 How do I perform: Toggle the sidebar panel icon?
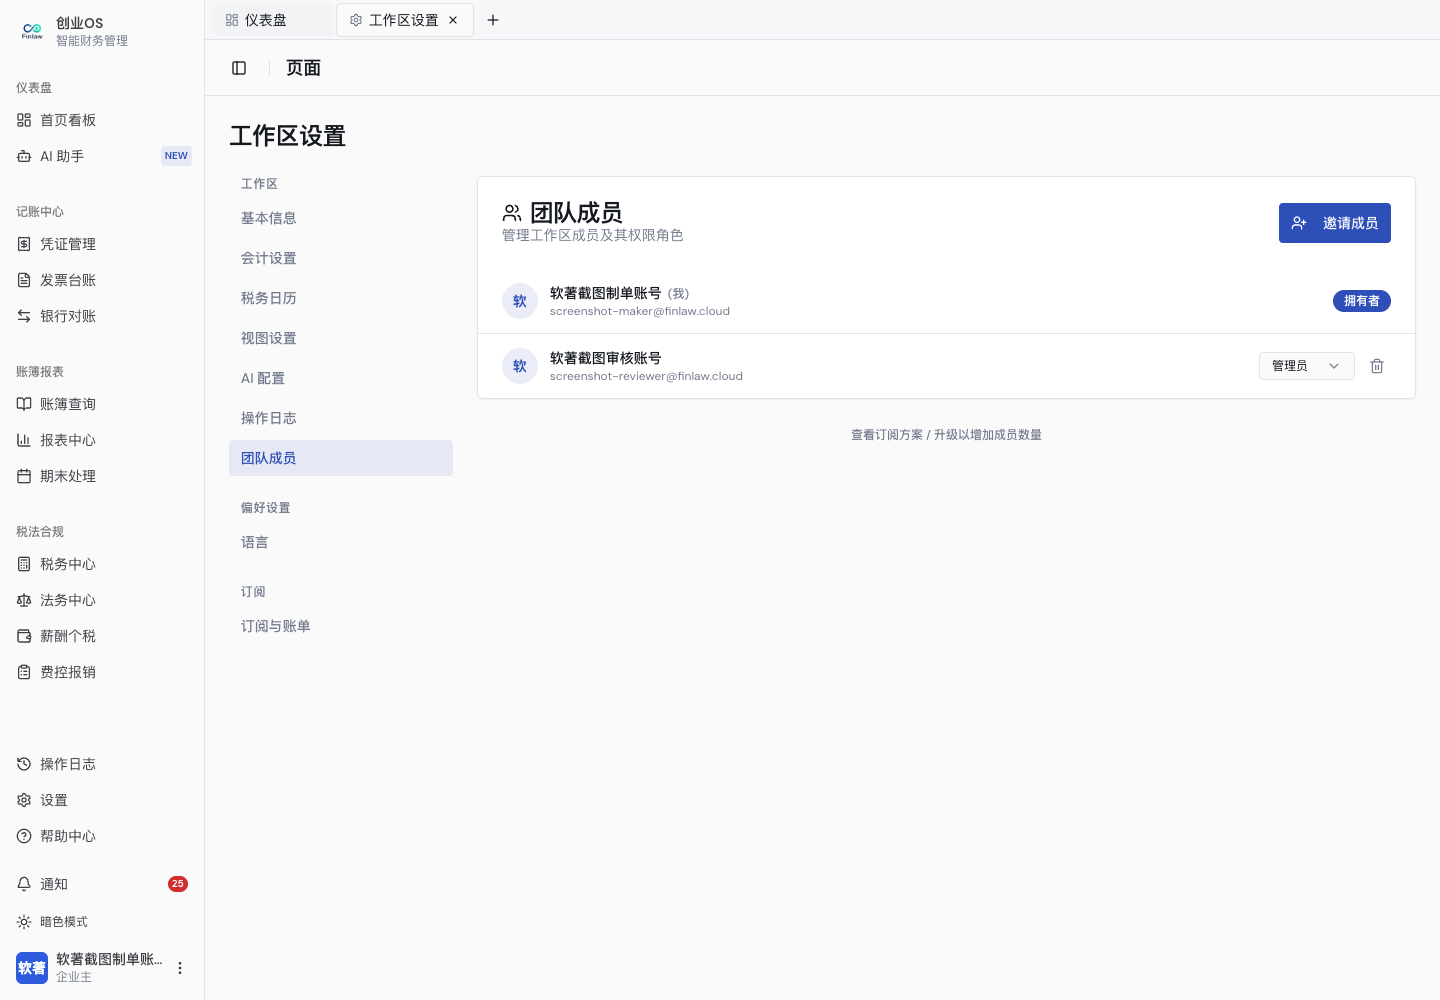pyautogui.click(x=239, y=68)
